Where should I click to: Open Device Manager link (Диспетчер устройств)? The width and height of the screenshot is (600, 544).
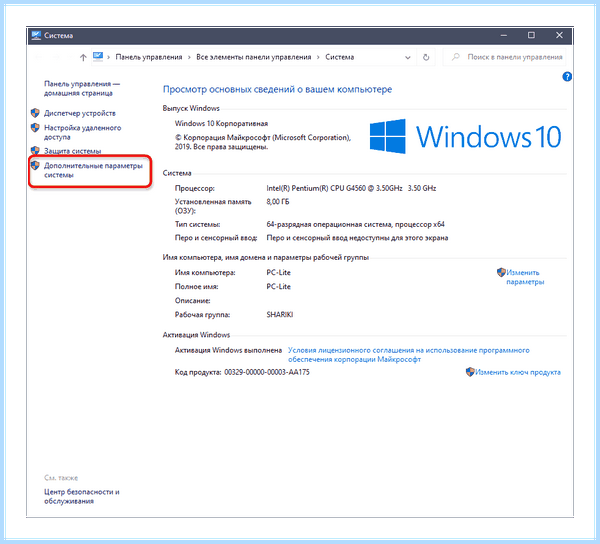pyautogui.click(x=80, y=113)
